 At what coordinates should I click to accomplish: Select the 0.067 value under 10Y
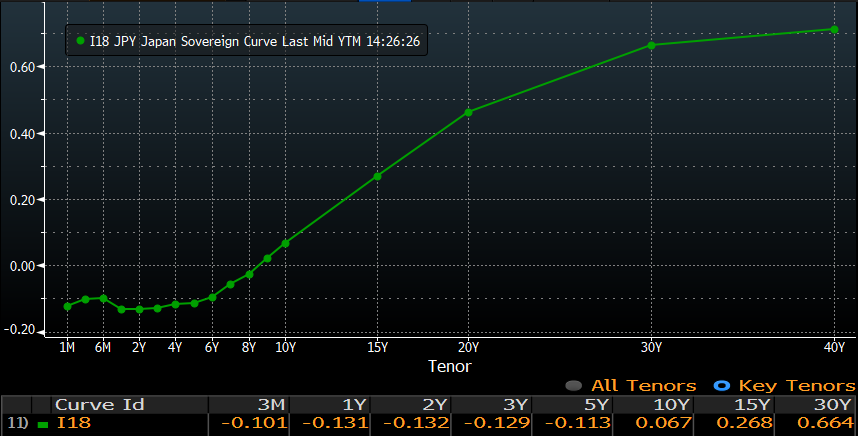pyautogui.click(x=664, y=423)
